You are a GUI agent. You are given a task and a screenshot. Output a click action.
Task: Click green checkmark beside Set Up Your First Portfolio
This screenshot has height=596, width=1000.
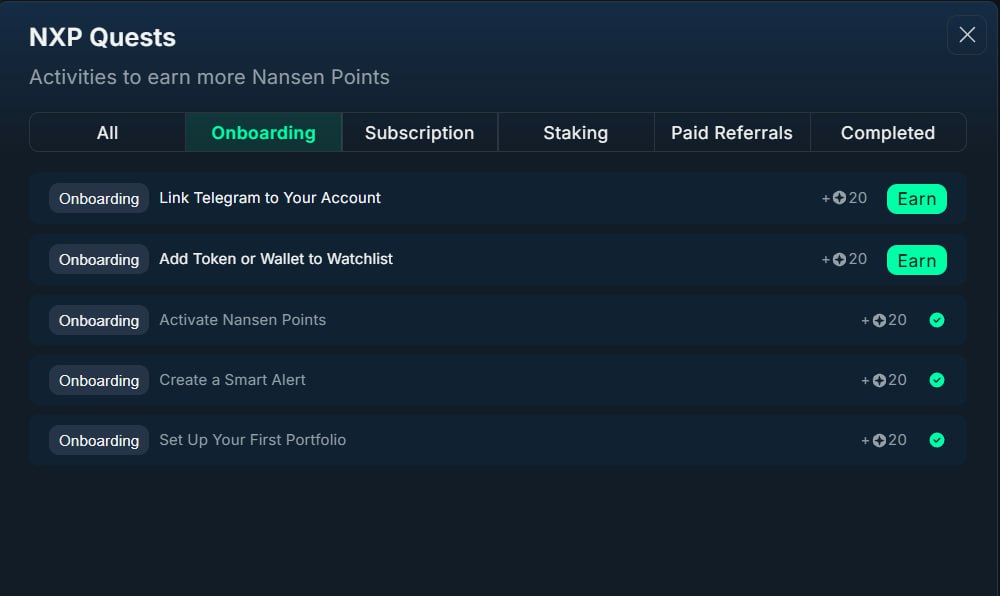[937, 440]
